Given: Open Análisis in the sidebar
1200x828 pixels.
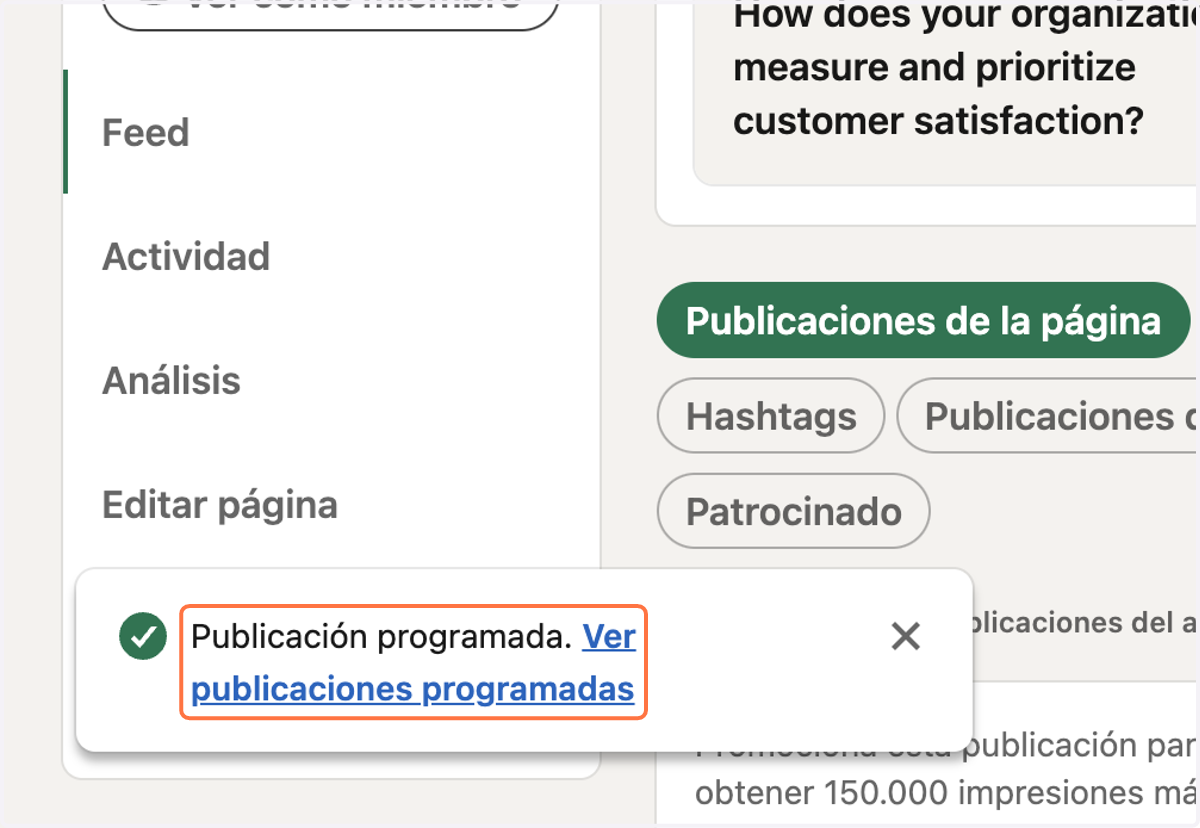Looking at the screenshot, I should click(171, 380).
